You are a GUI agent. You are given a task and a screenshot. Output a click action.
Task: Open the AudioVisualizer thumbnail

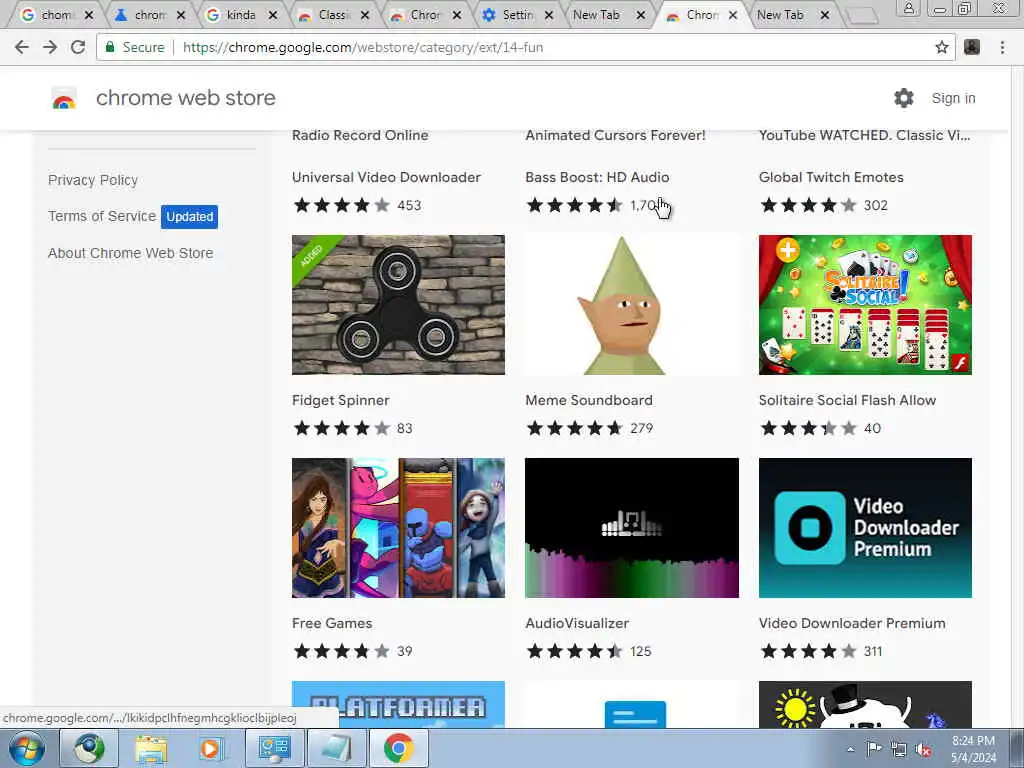[632, 528]
